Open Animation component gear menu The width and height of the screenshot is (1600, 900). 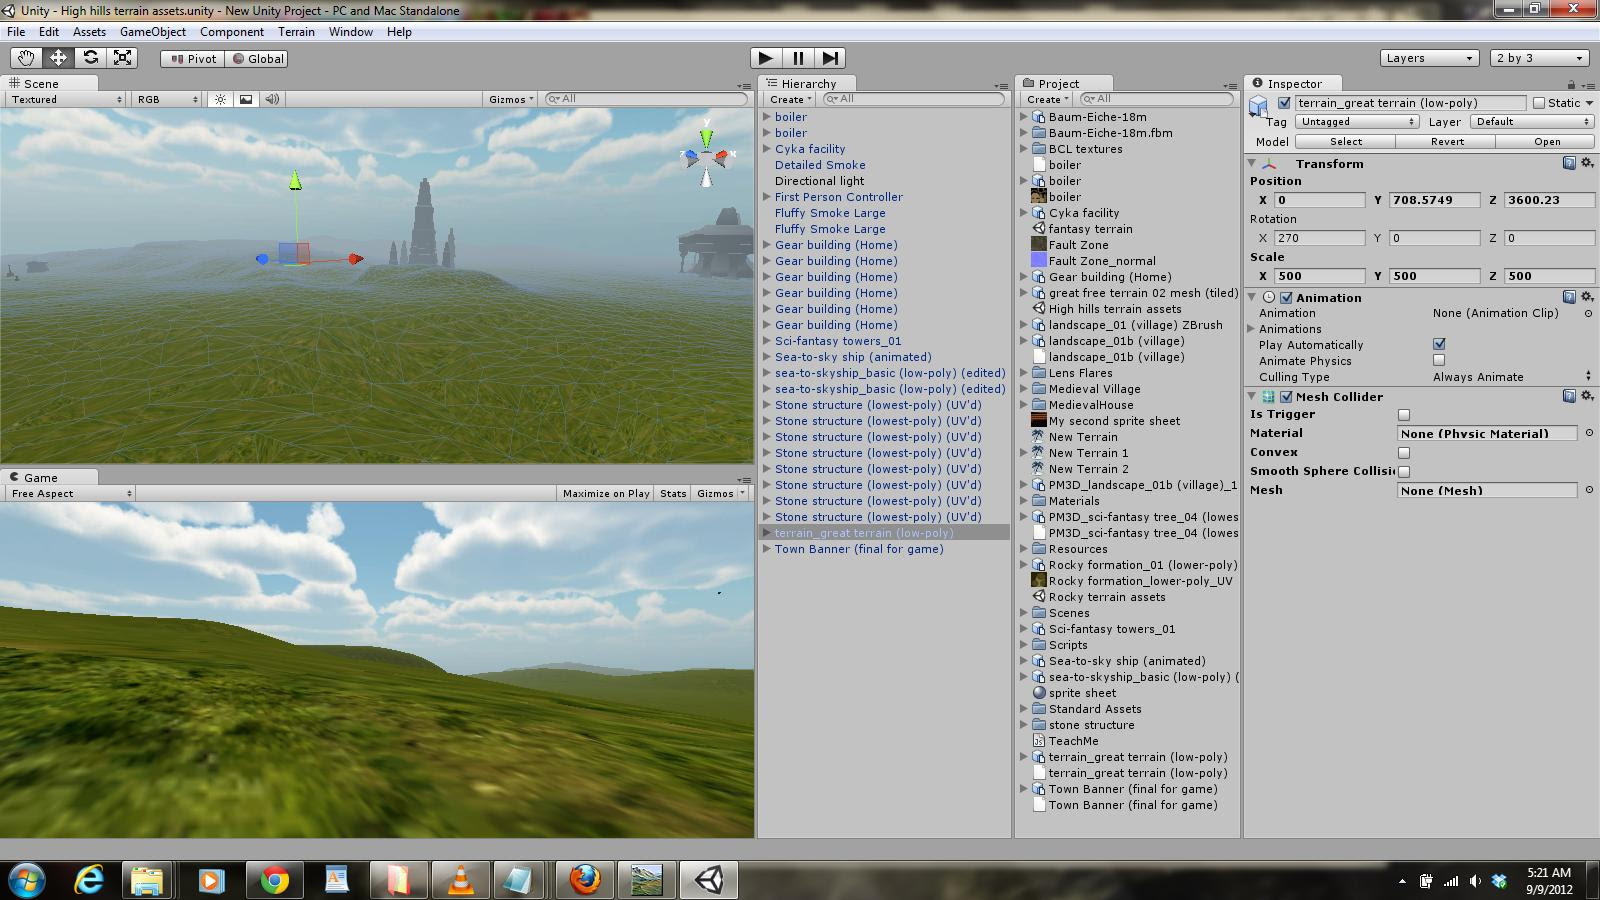pos(1587,297)
